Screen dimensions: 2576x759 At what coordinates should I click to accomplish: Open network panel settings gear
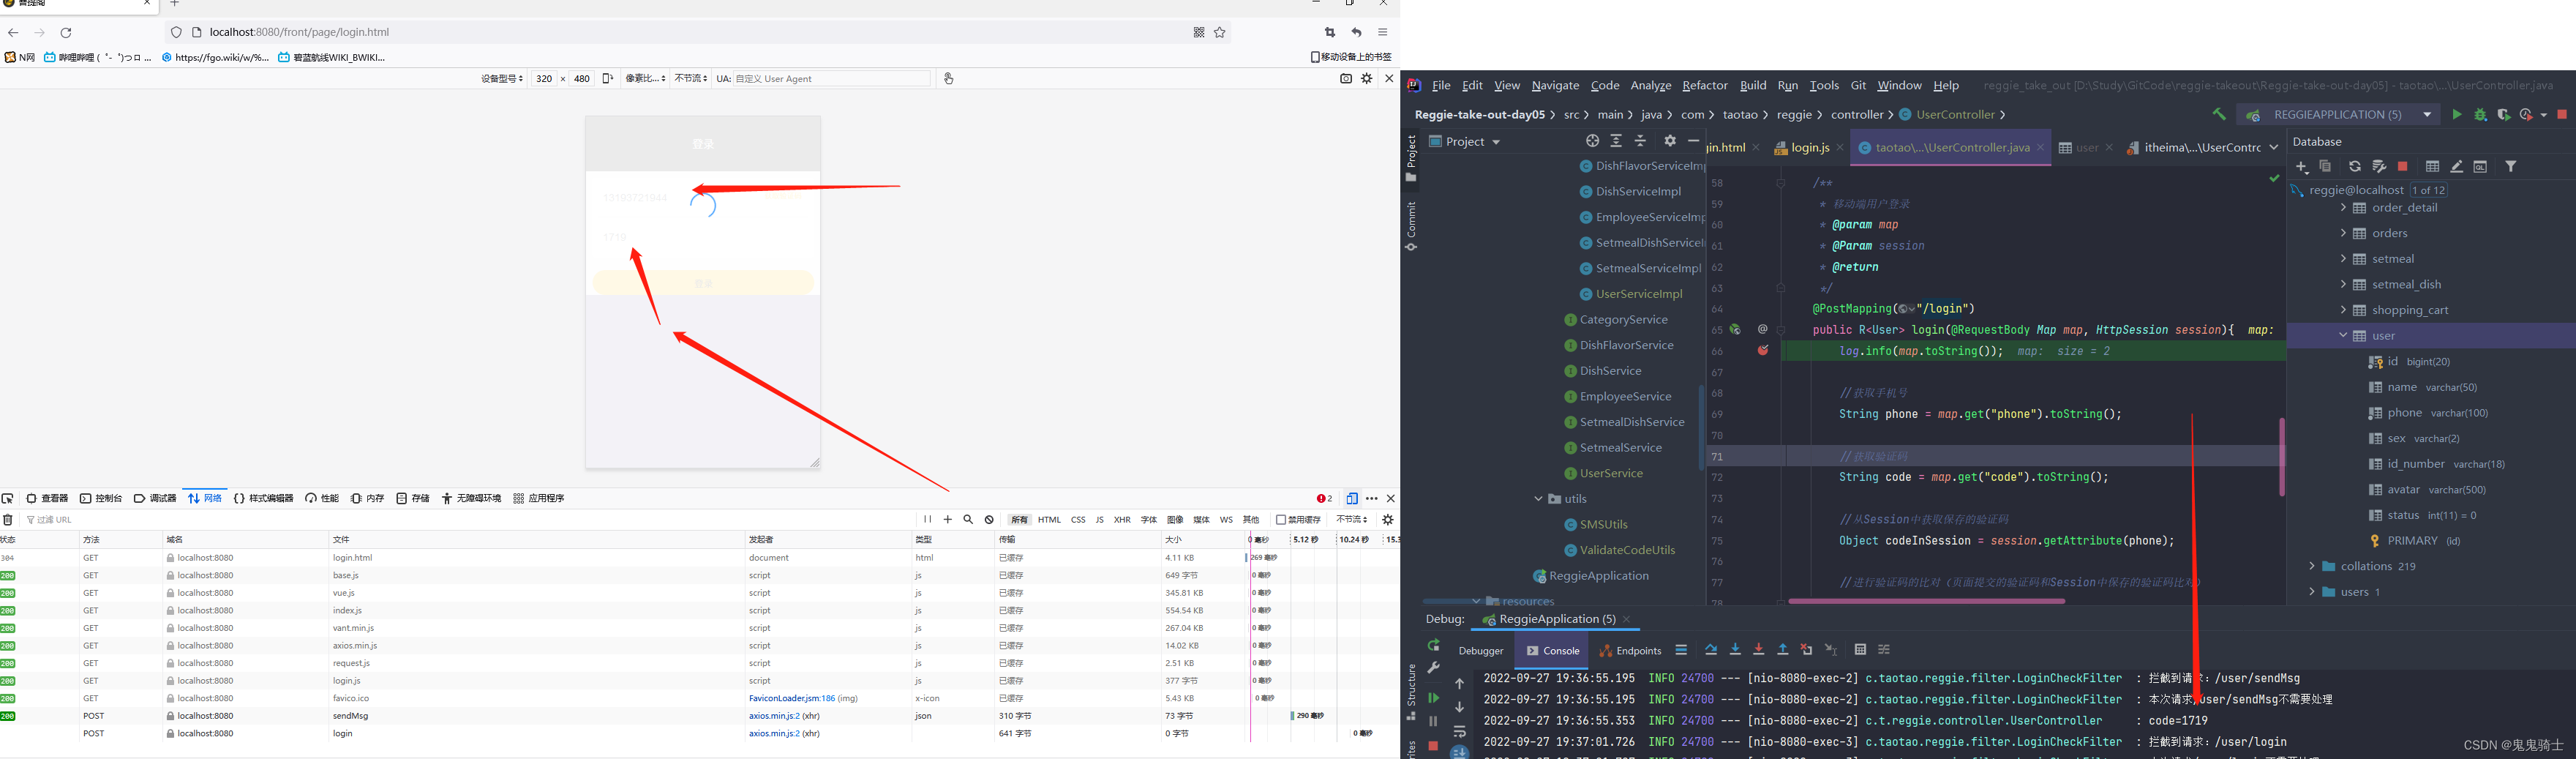click(1388, 520)
